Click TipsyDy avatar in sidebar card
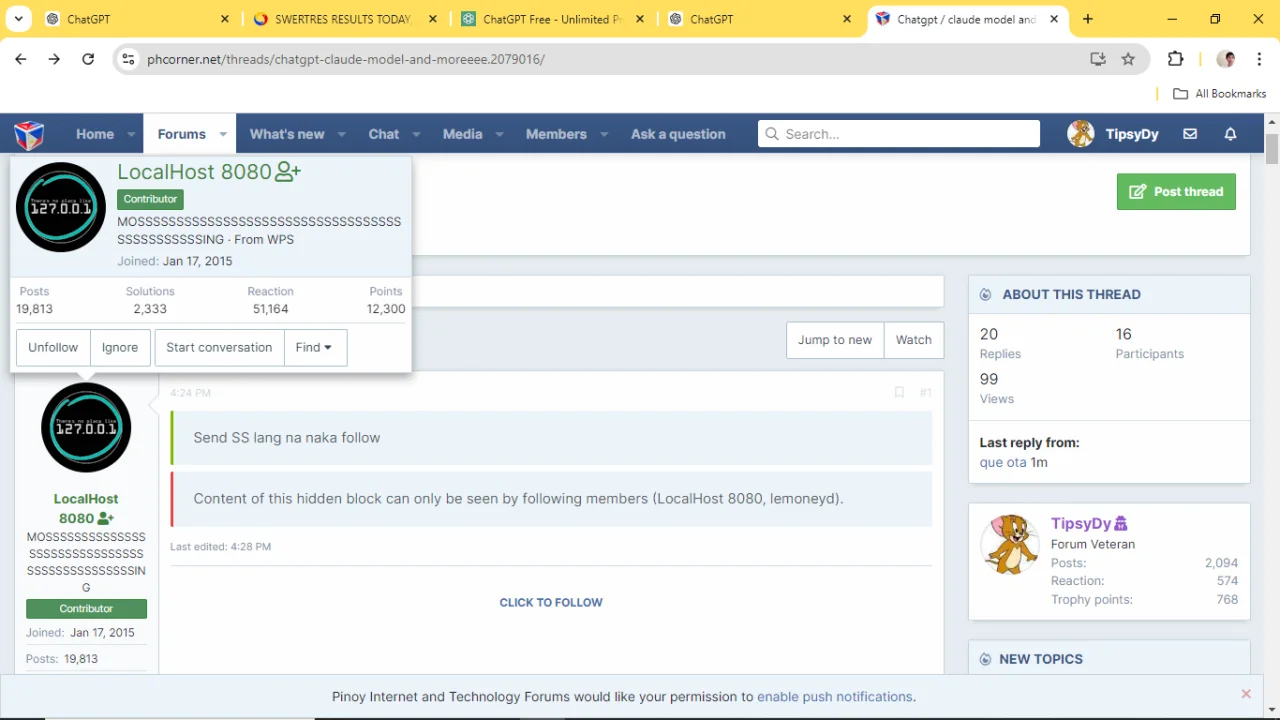1280x720 pixels. 1010,544
